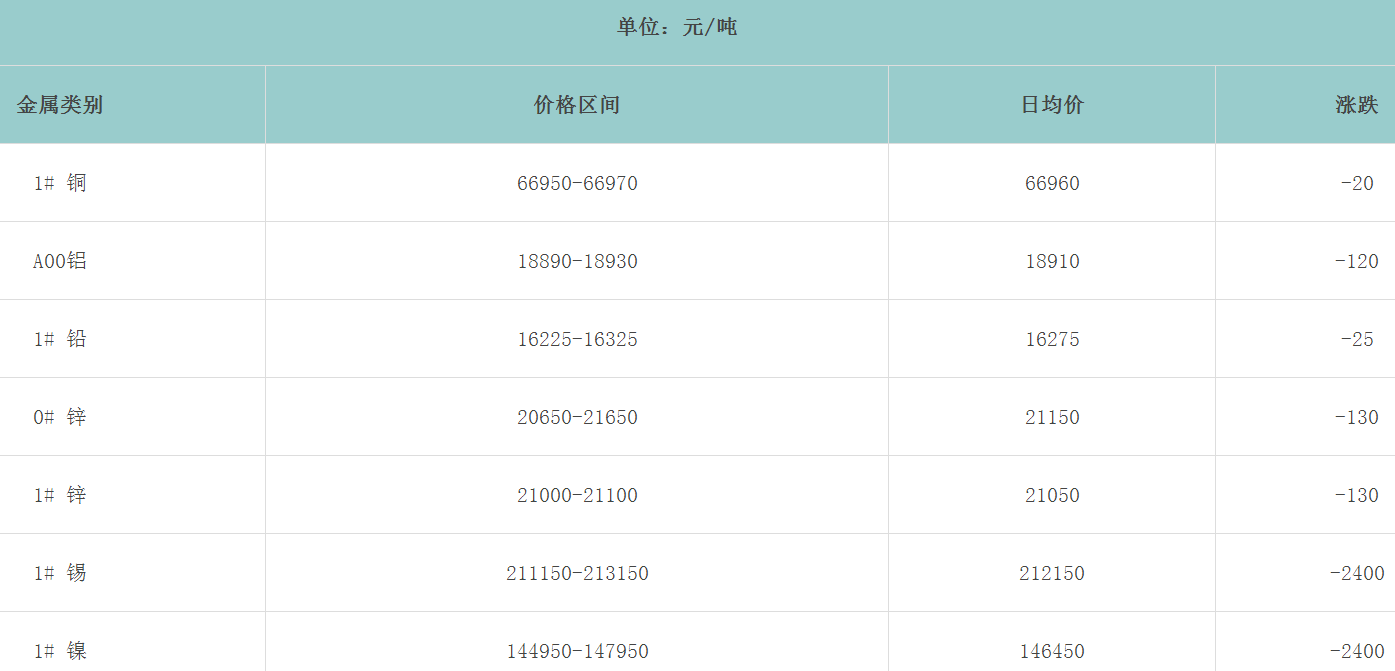Viewport: 1395px width, 671px height.
Task: Select the A00铝 metal name cell
Action: click(x=60, y=261)
